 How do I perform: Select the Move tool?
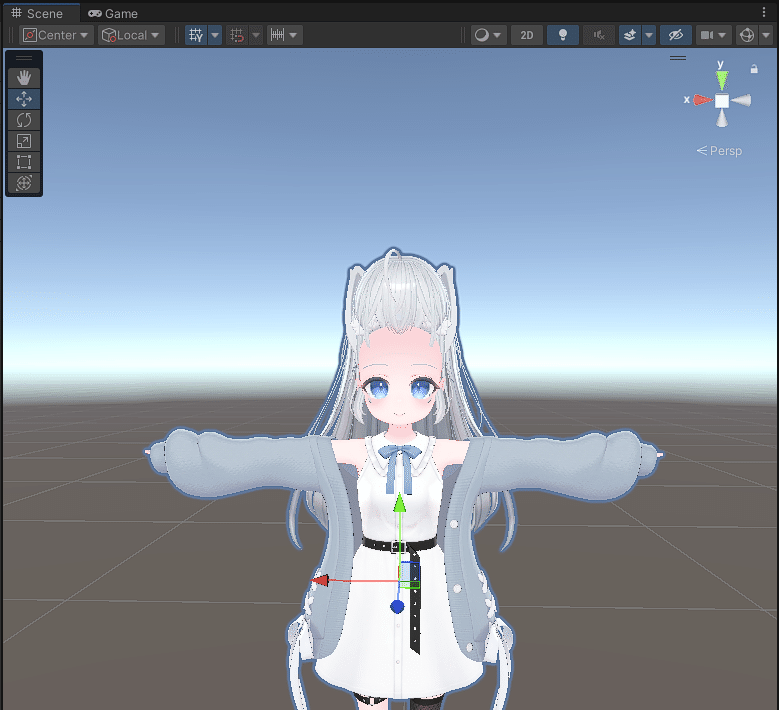click(24, 99)
